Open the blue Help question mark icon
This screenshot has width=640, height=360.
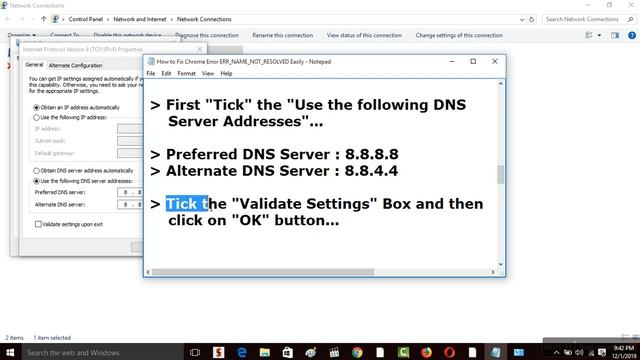click(x=632, y=36)
